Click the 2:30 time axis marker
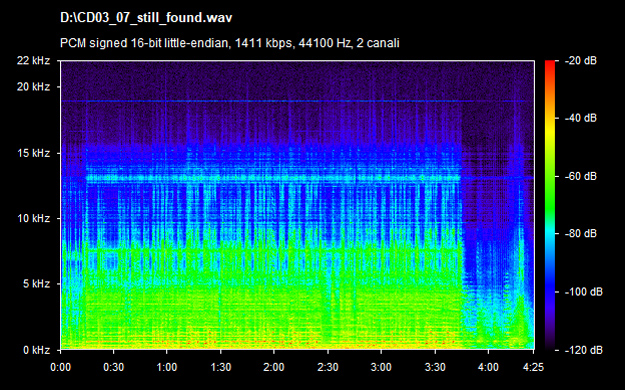This screenshot has height=390, width=625. click(328, 367)
